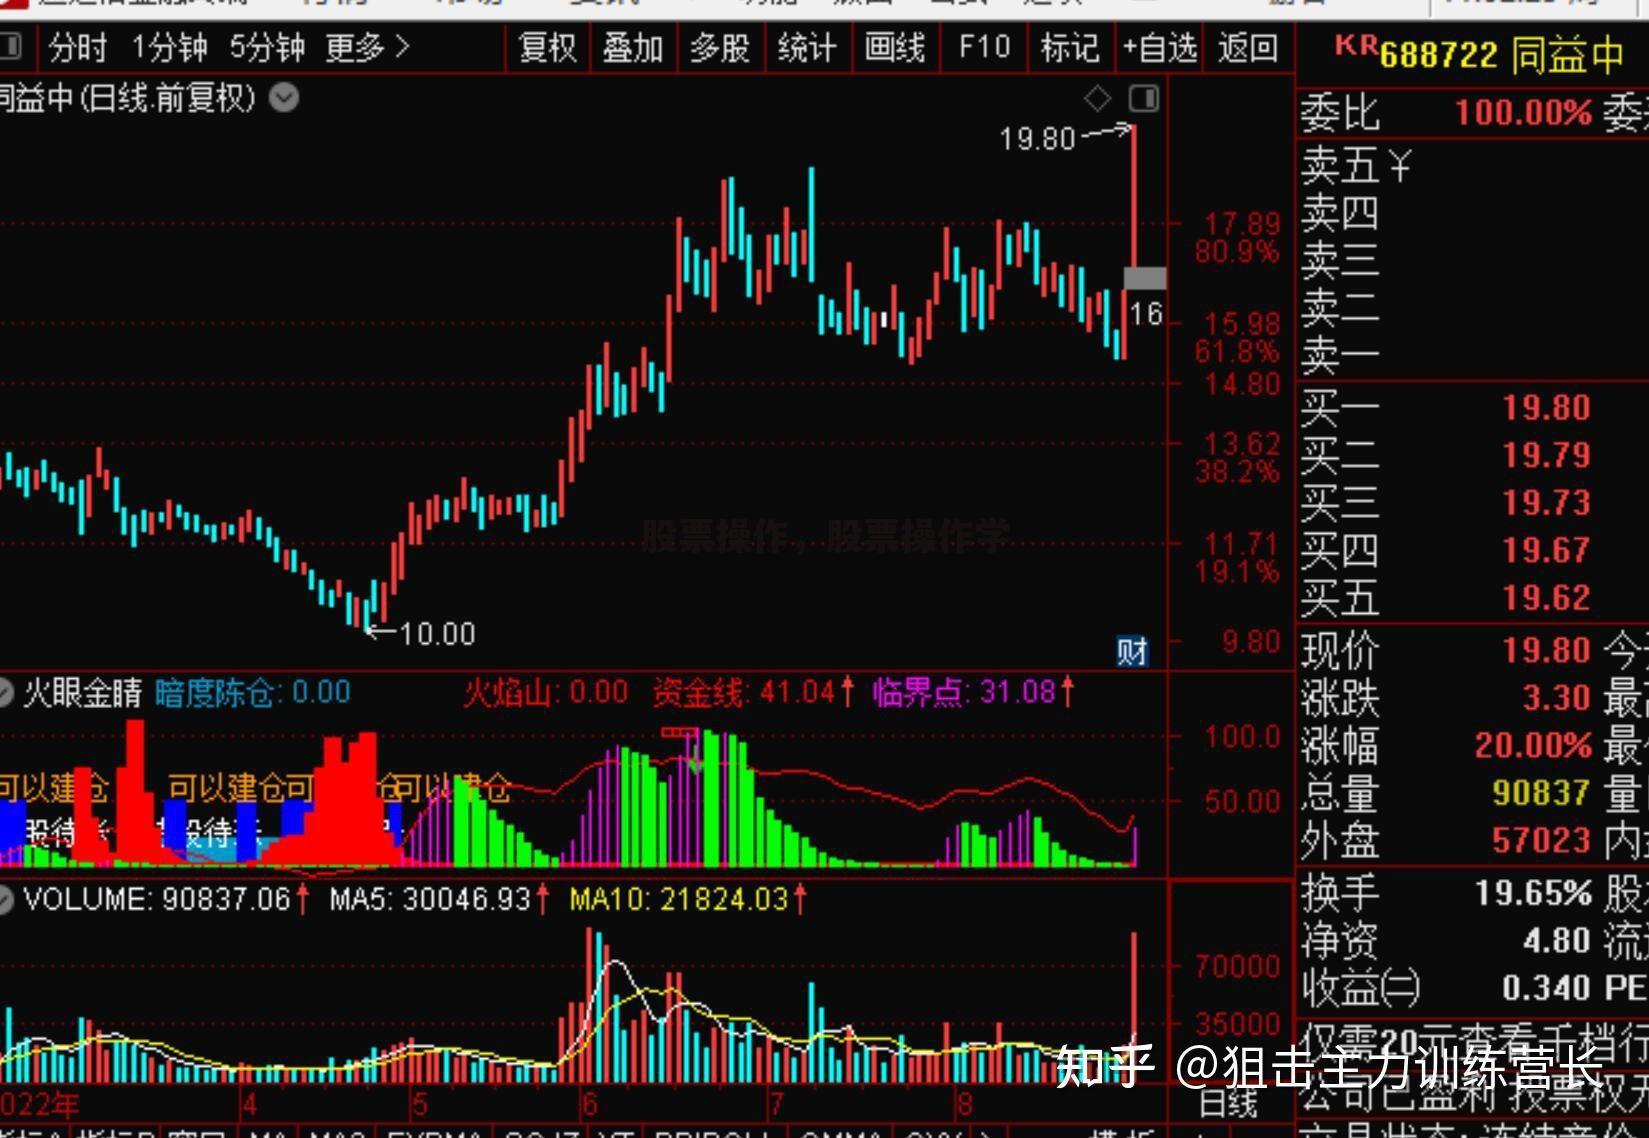
Task: Click the KR badge beside stock code
Action: pos(1355,46)
